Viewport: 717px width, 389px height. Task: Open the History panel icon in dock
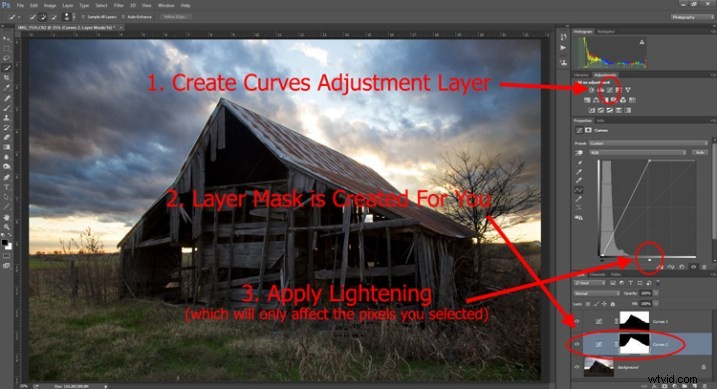coord(563,37)
